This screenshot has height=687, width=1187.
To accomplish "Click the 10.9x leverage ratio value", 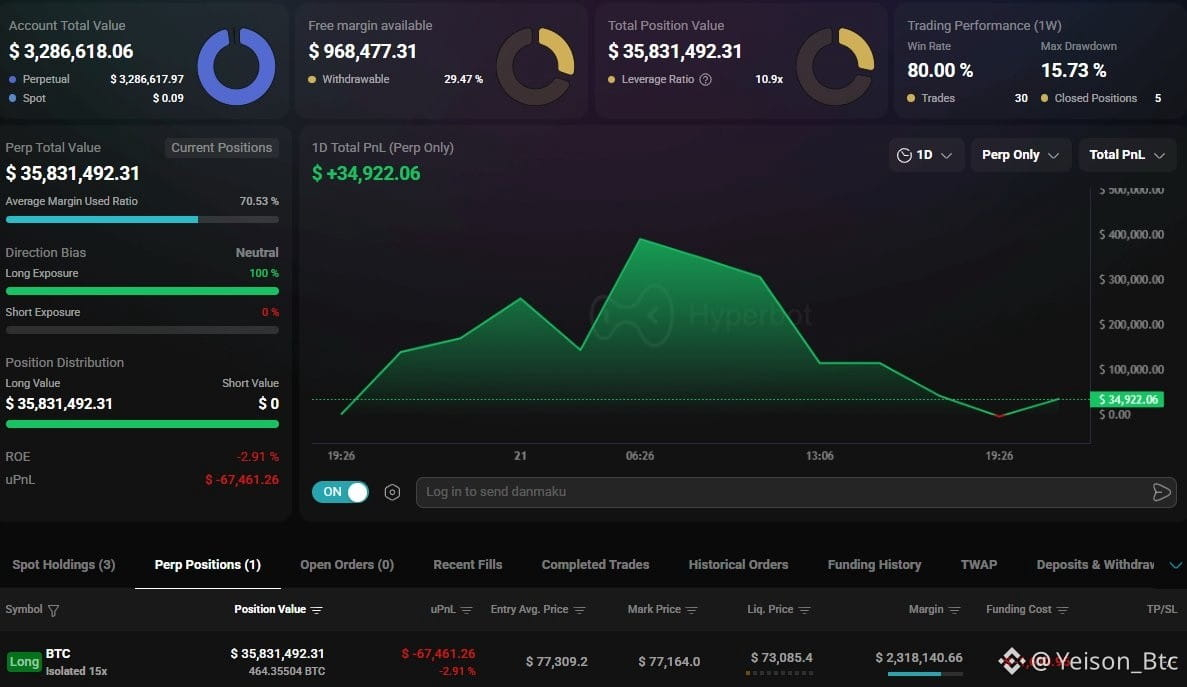I will [769, 79].
